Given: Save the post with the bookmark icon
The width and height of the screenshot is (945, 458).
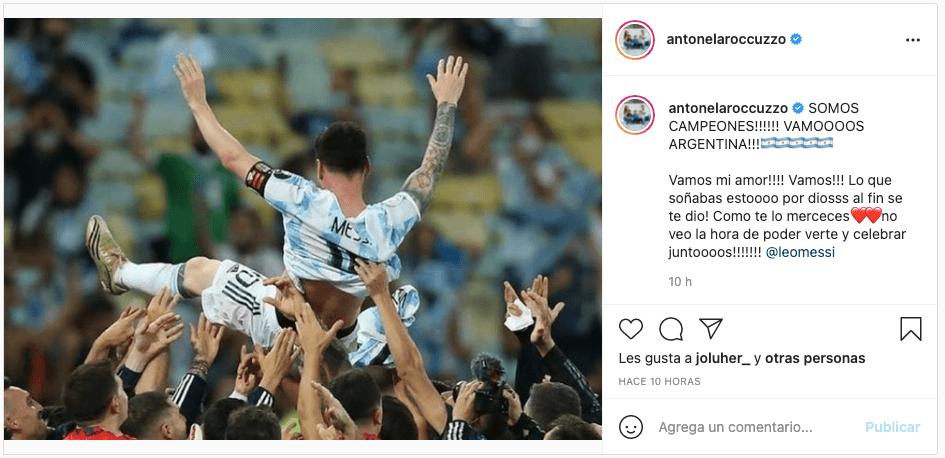Looking at the screenshot, I should (911, 329).
